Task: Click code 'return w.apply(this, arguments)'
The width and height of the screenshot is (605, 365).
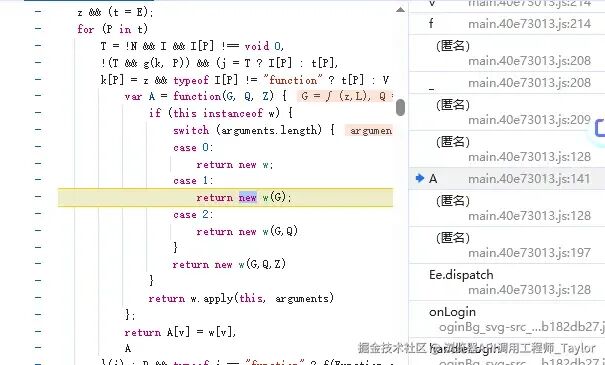Action: [x=241, y=298]
